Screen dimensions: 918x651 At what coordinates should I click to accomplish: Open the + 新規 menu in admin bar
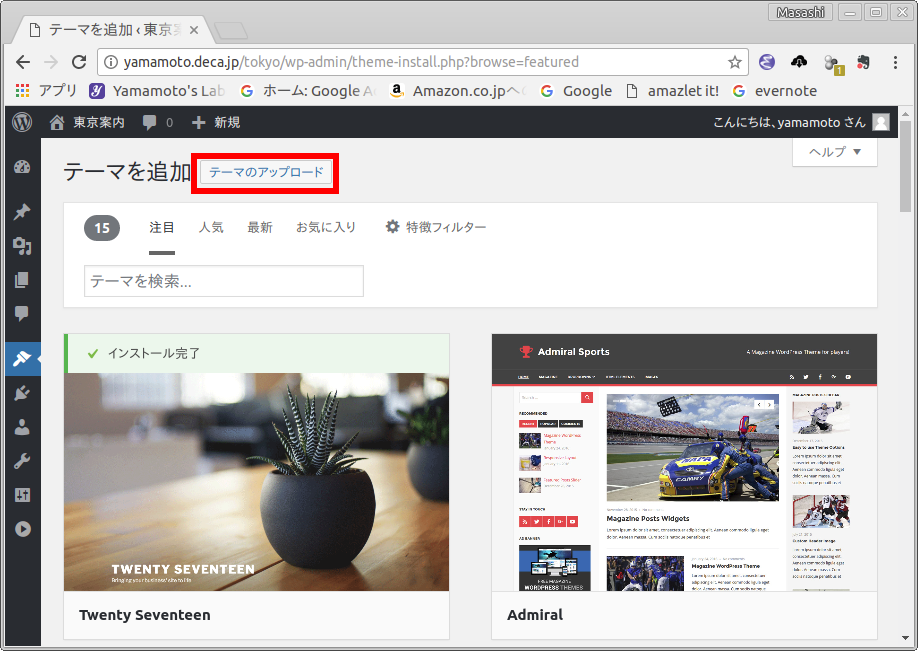216,122
